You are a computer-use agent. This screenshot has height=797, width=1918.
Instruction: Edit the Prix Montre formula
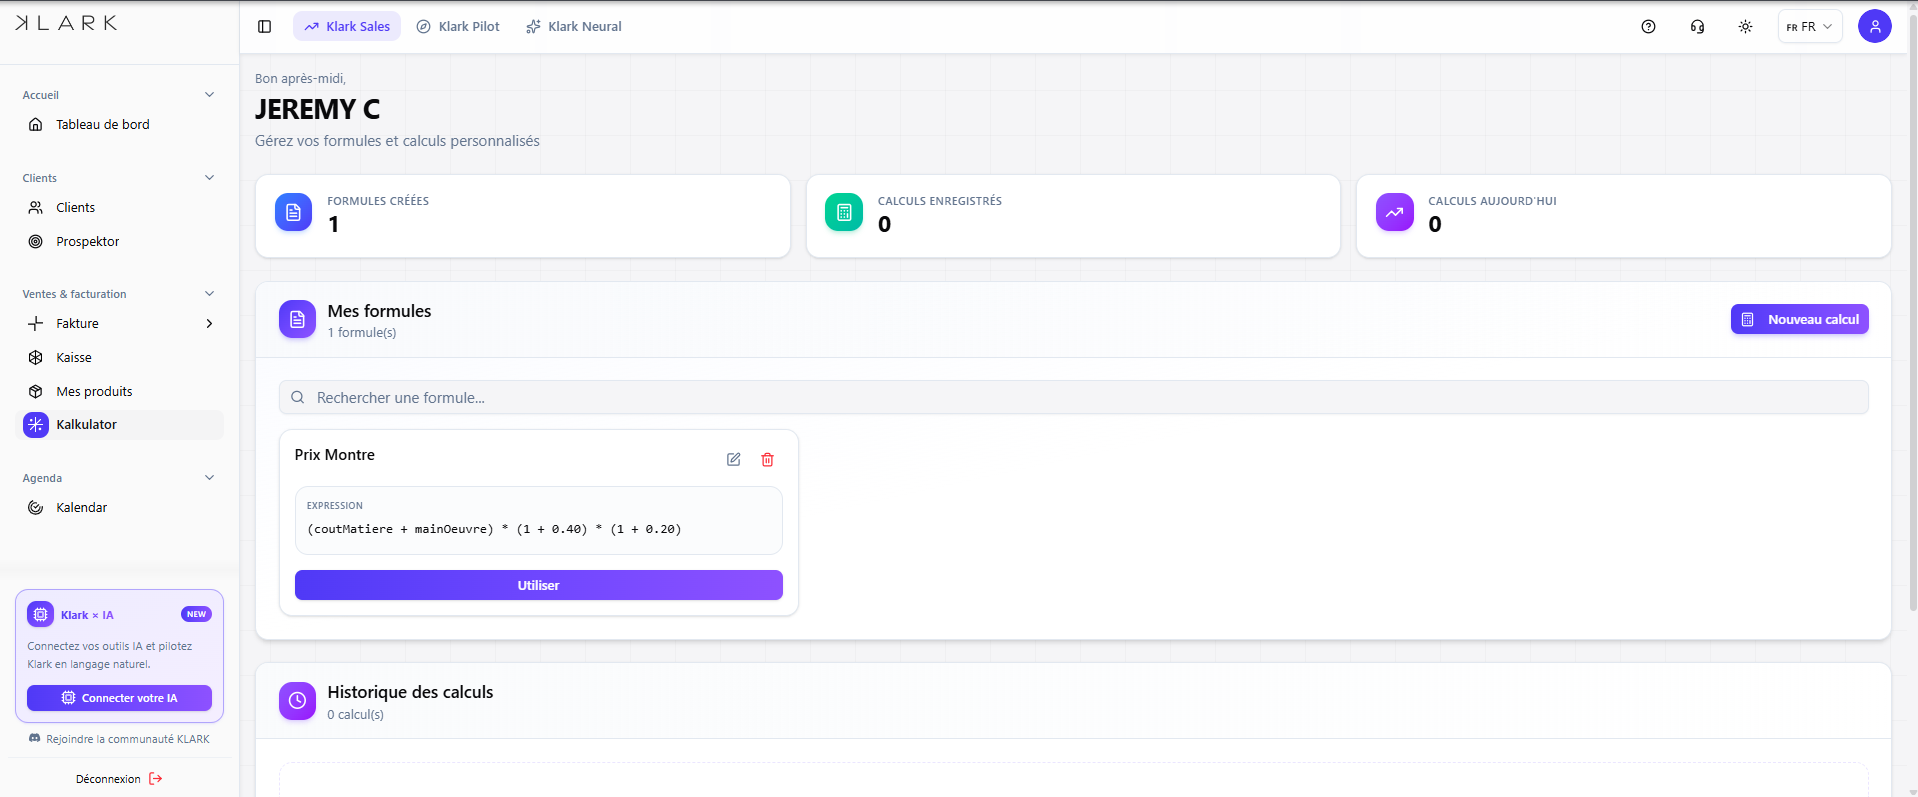(733, 459)
